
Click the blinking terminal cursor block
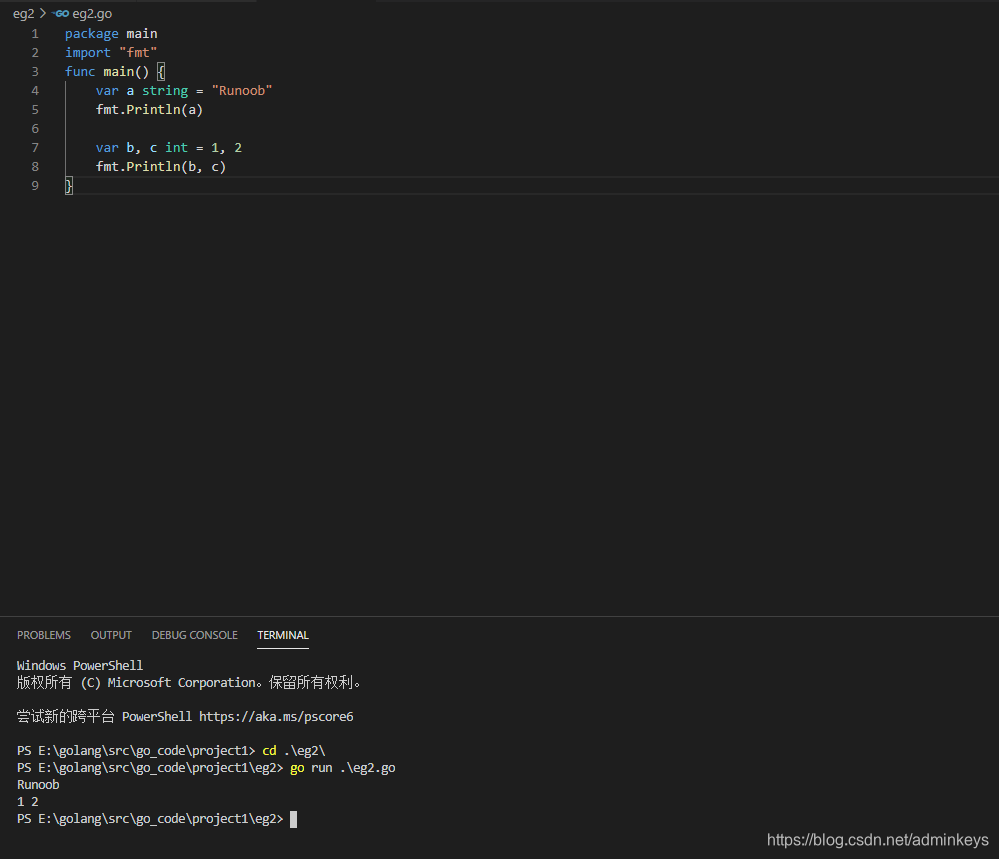point(292,818)
